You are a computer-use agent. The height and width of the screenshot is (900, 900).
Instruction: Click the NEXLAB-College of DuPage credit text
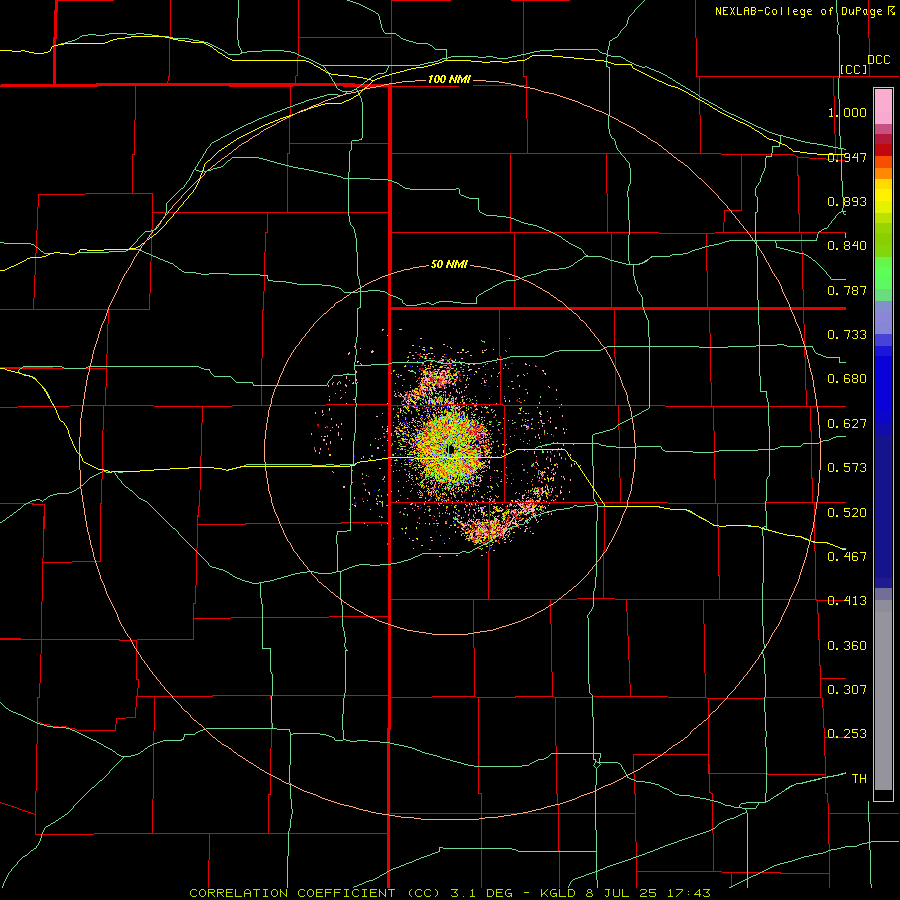(x=798, y=11)
